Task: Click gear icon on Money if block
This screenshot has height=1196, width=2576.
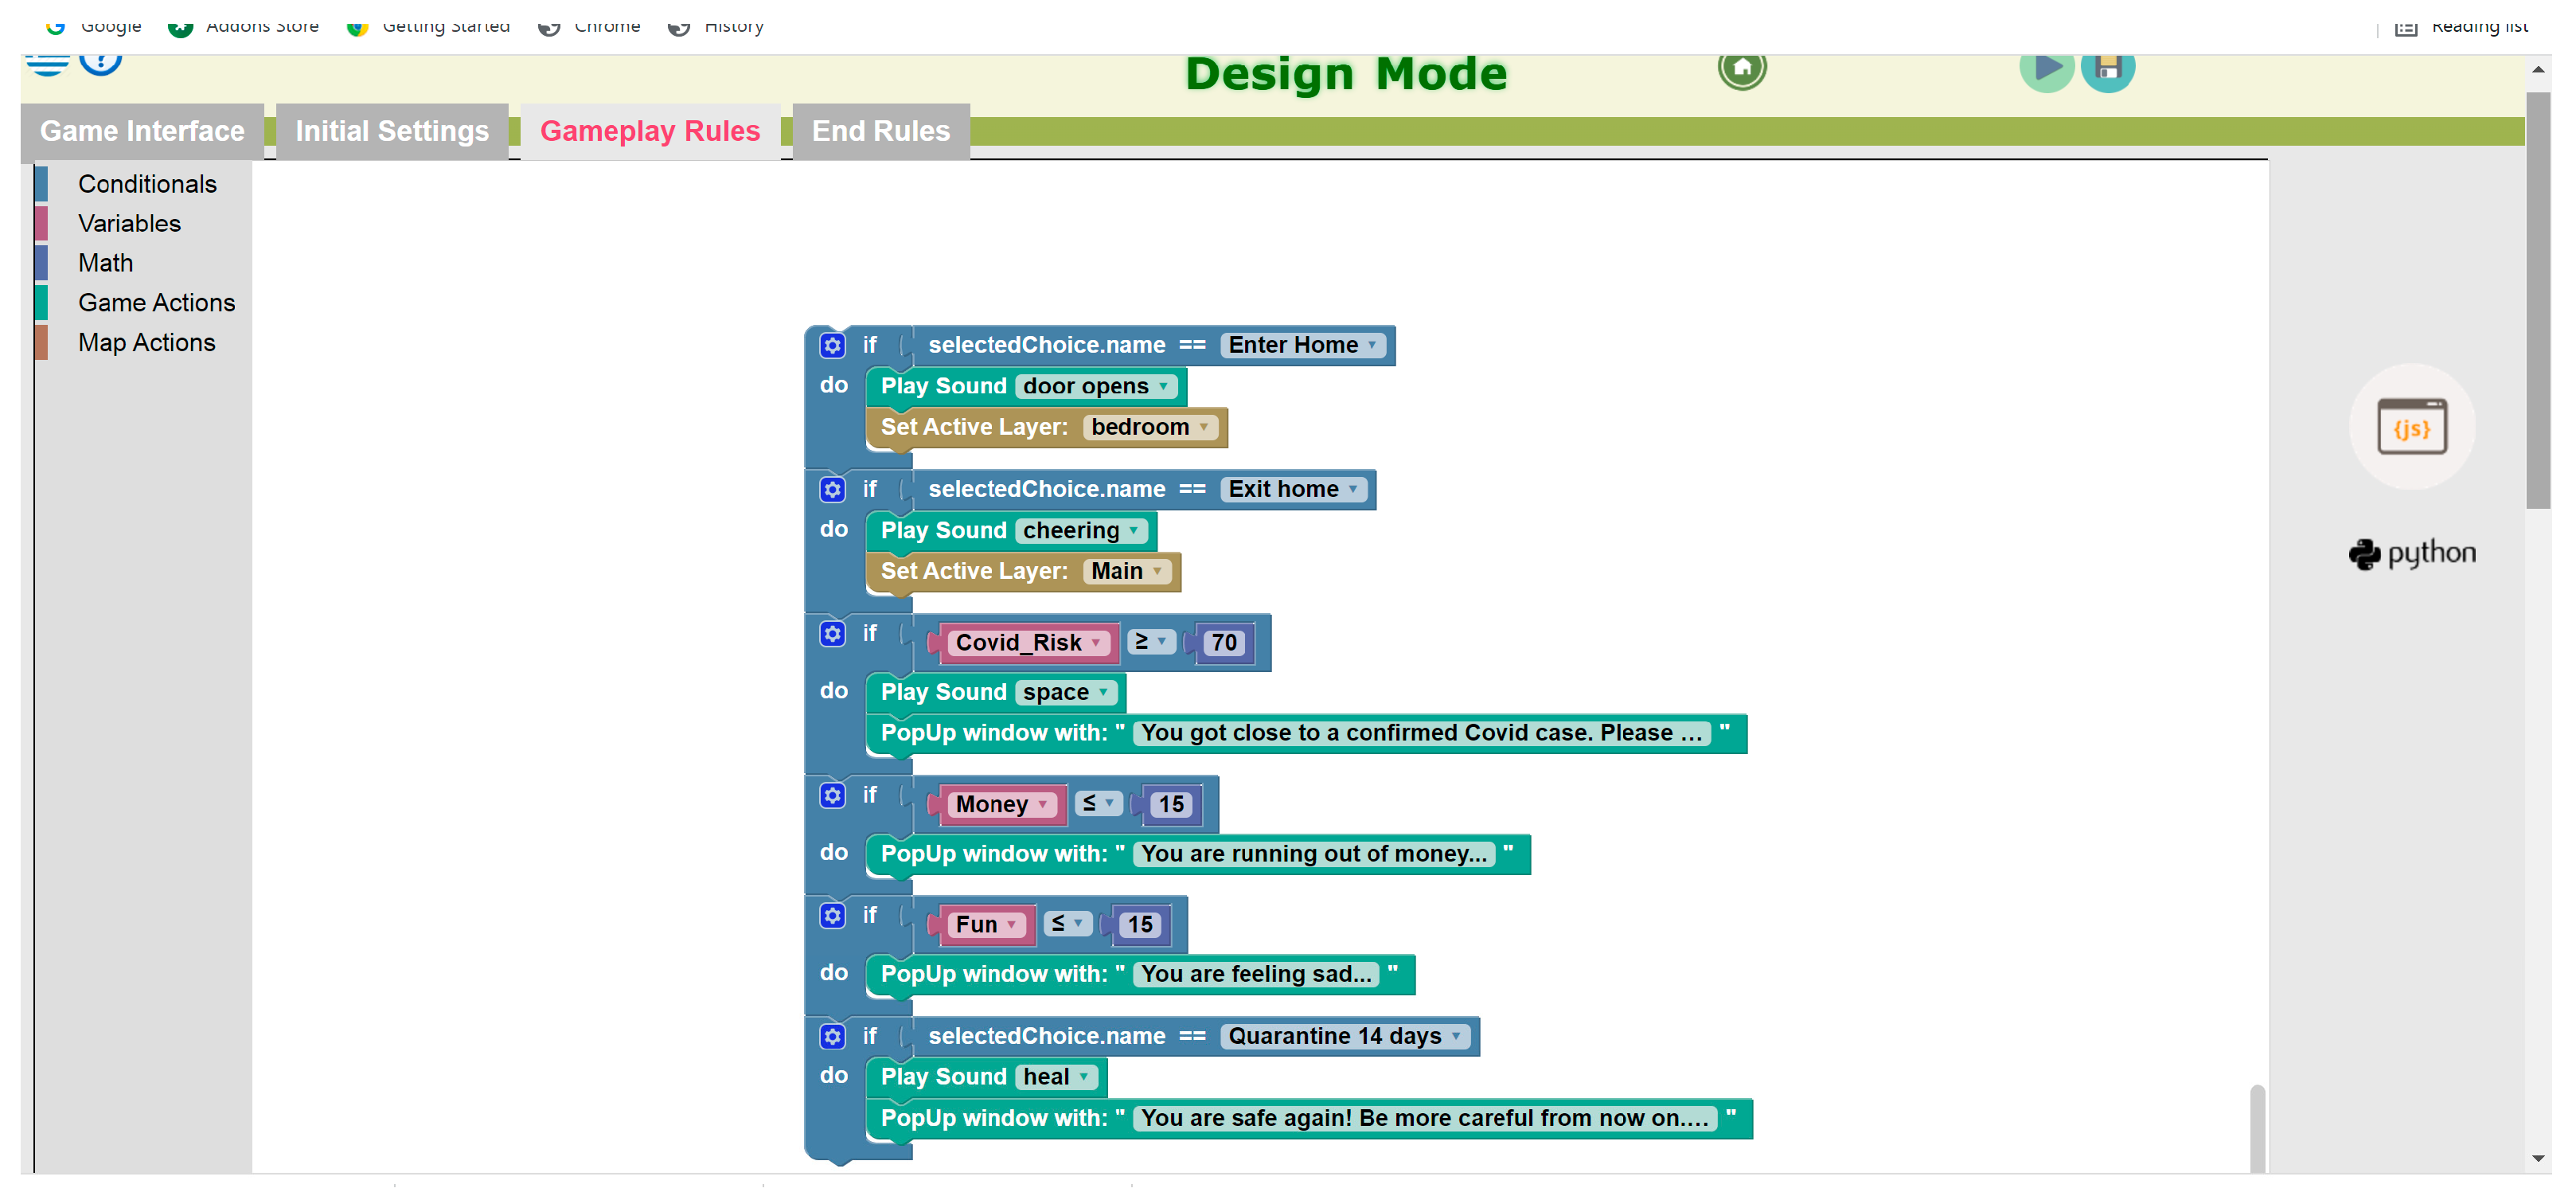Action: (x=832, y=796)
